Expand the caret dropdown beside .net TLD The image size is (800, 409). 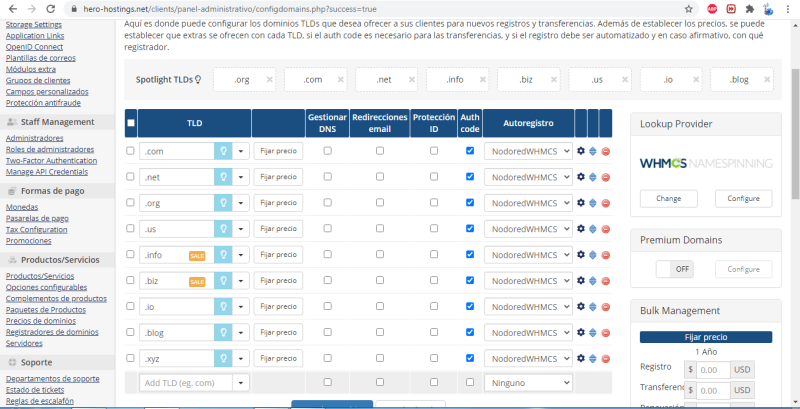point(241,177)
